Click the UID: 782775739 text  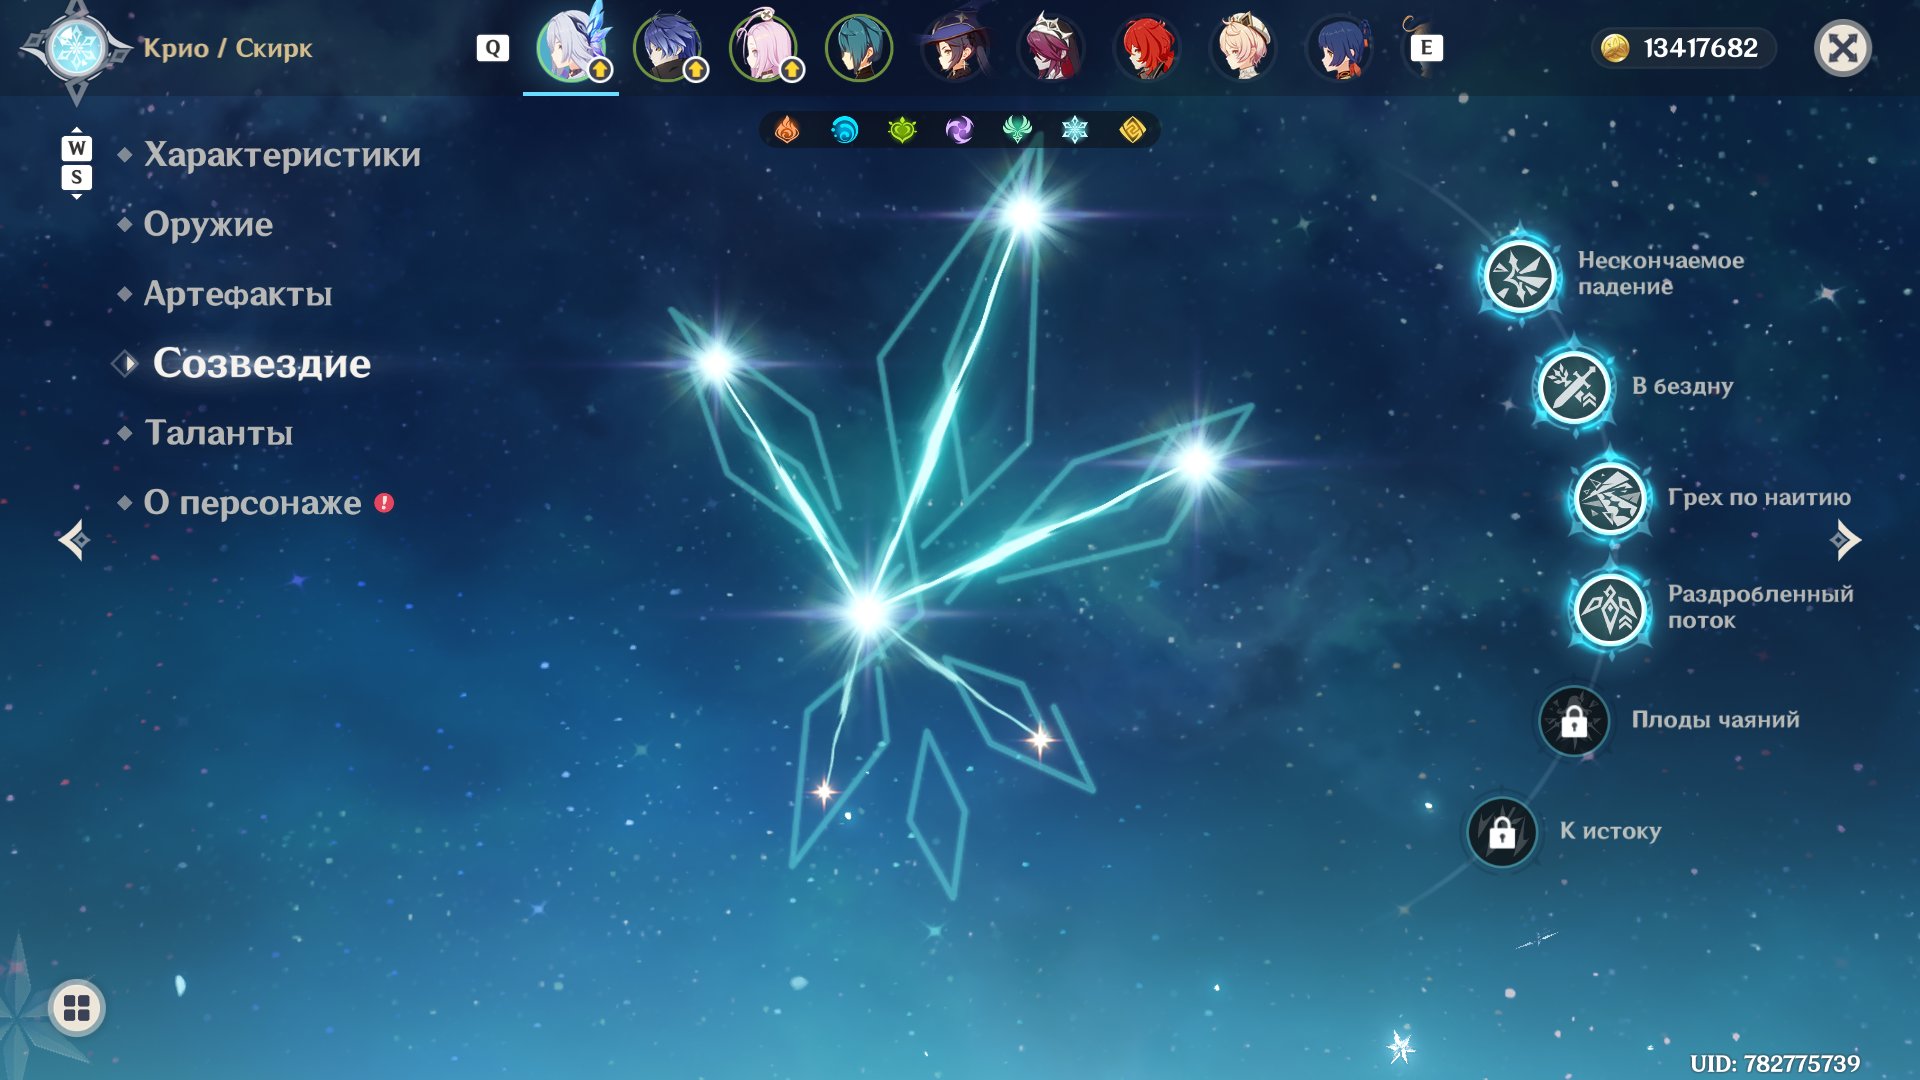click(1775, 1063)
